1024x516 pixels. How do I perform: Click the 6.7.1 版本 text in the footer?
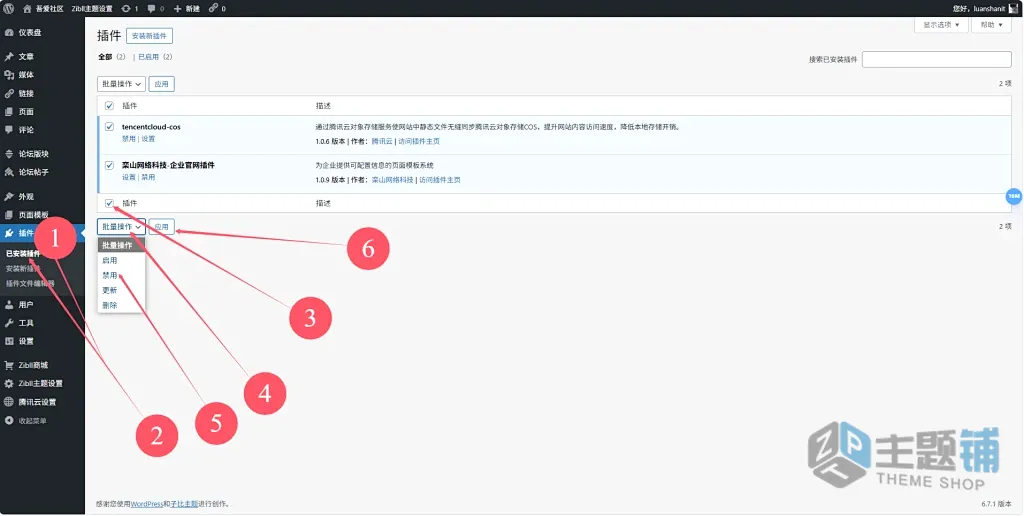[x=997, y=504]
